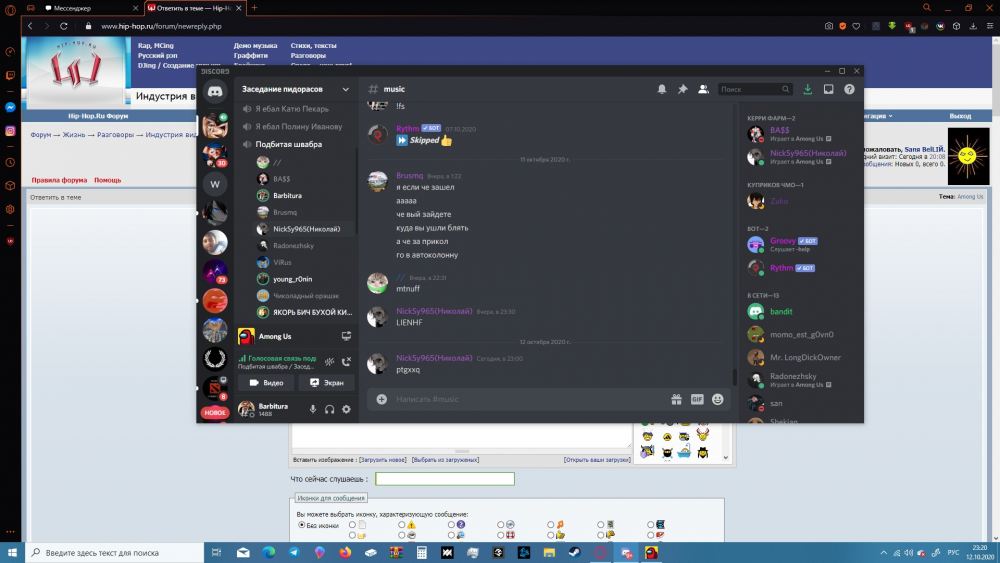Open the server with the W icon
Image resolution: width=1000 pixels, height=563 pixels.
(215, 184)
